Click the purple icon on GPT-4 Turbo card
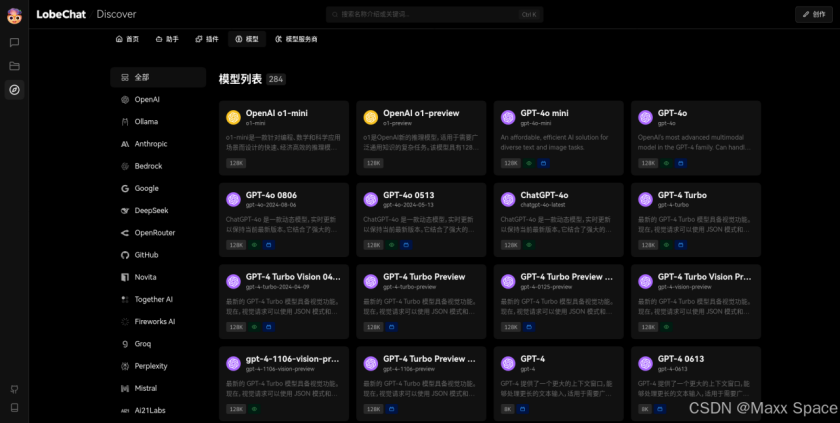Image resolution: width=840 pixels, height=423 pixels. pos(646,199)
